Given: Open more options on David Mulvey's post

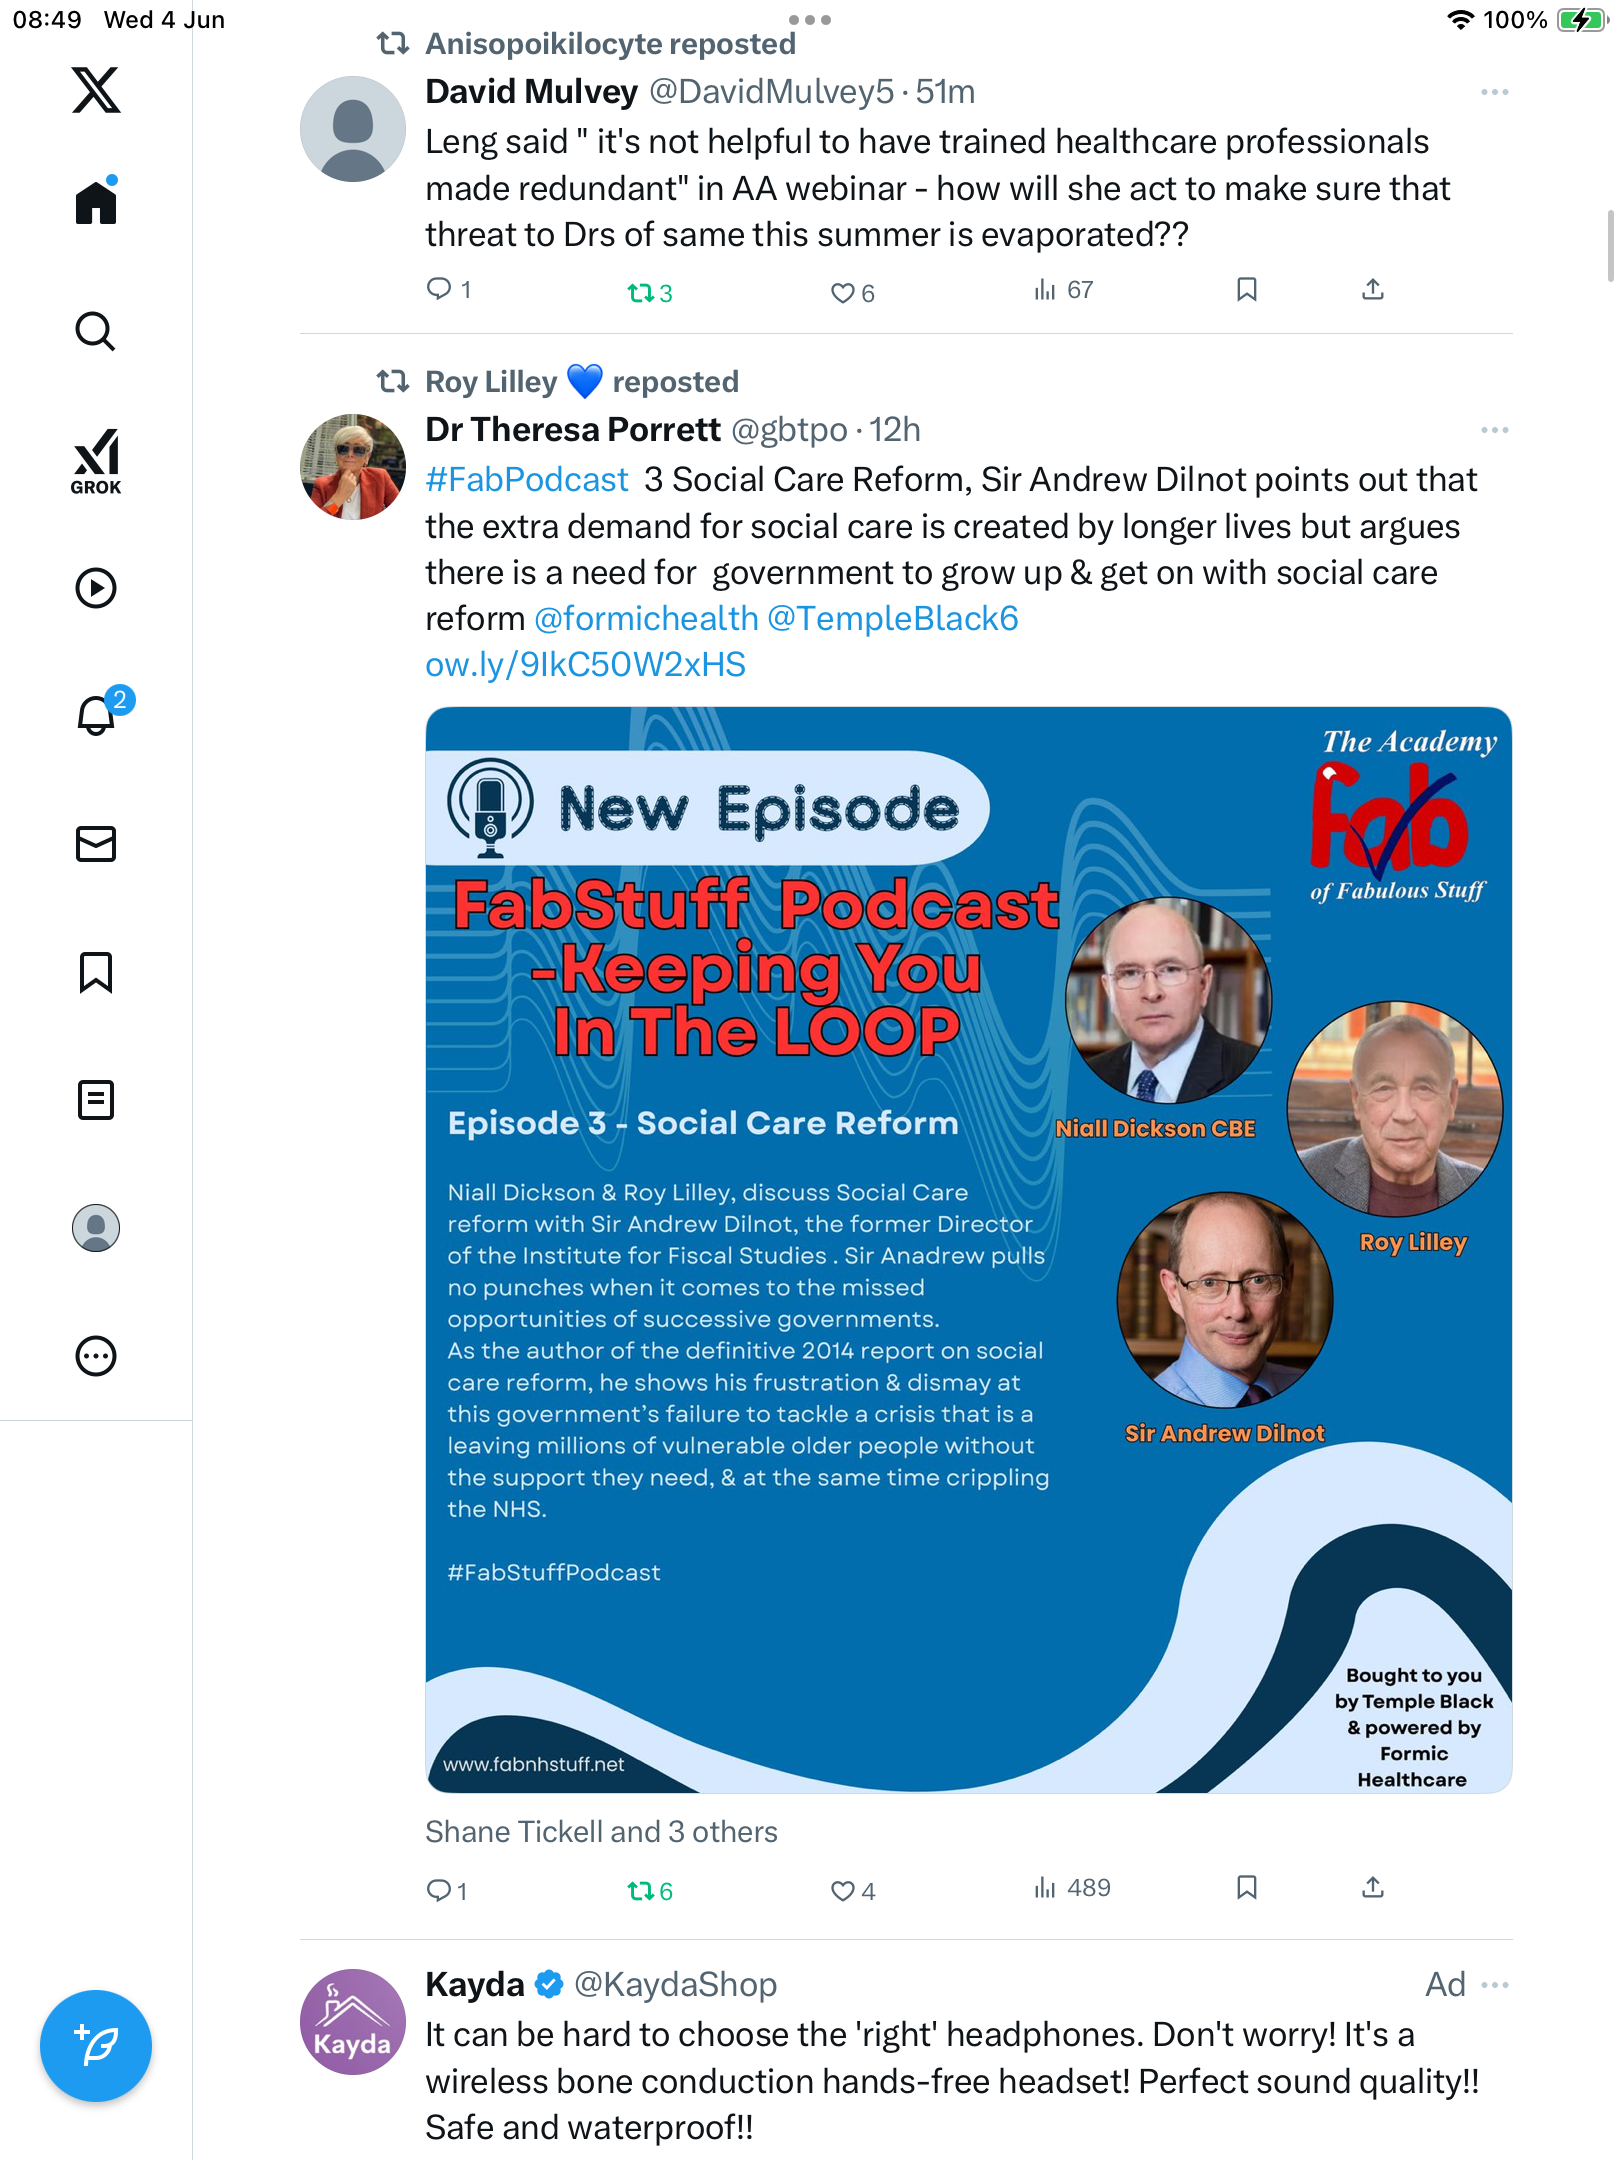Looking at the screenshot, I should pyautogui.click(x=1494, y=92).
